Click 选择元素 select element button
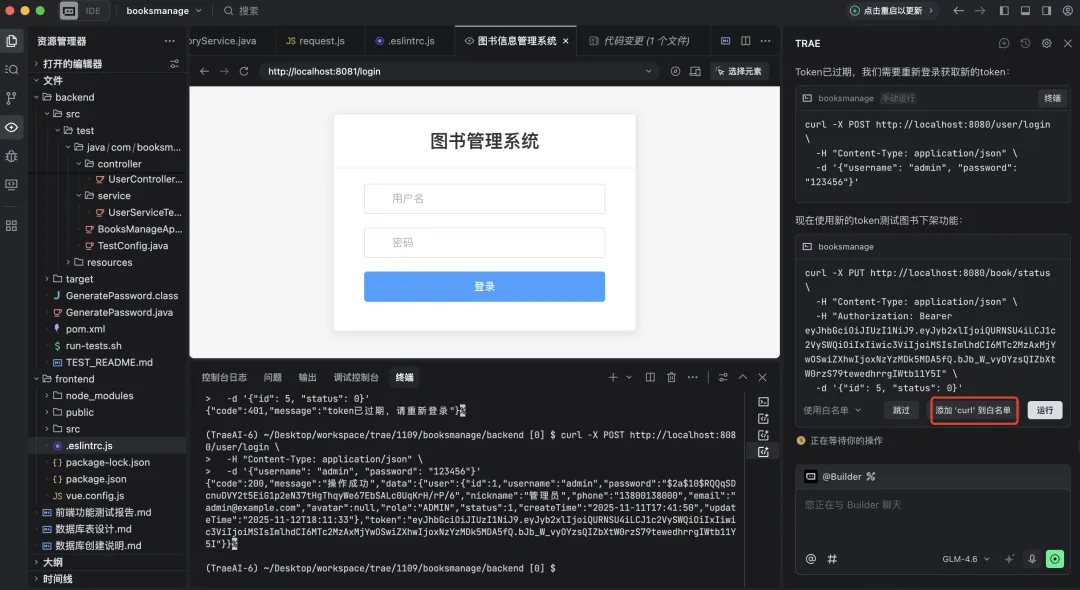Screen dimensions: 1080x590 (739, 71)
